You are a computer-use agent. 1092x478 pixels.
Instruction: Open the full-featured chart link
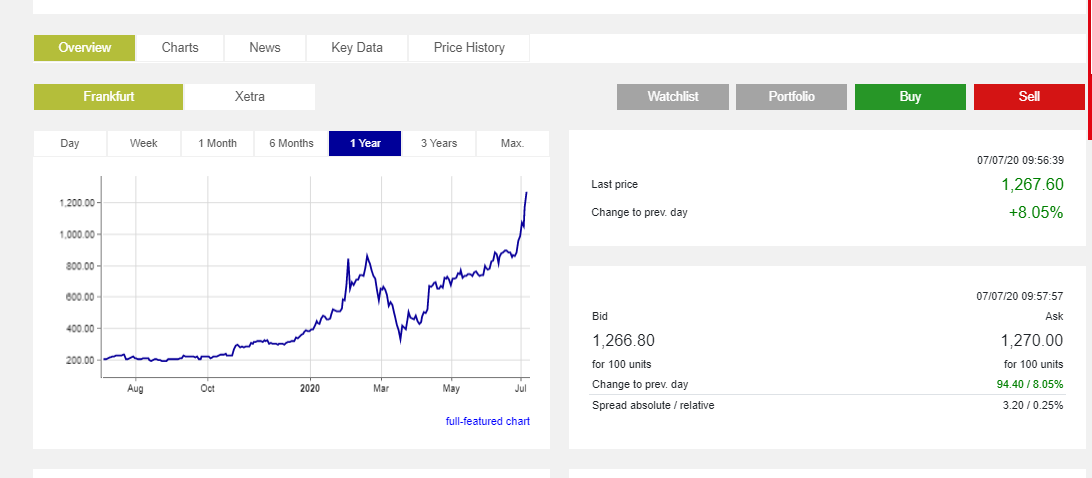(488, 421)
